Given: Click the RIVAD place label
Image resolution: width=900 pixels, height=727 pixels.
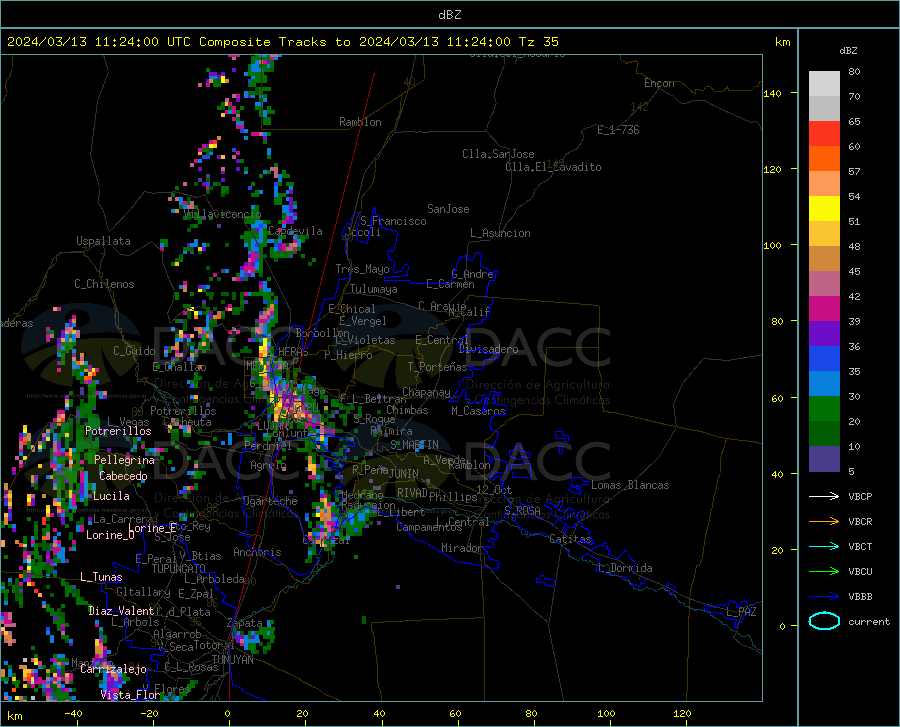Looking at the screenshot, I should (412, 493).
